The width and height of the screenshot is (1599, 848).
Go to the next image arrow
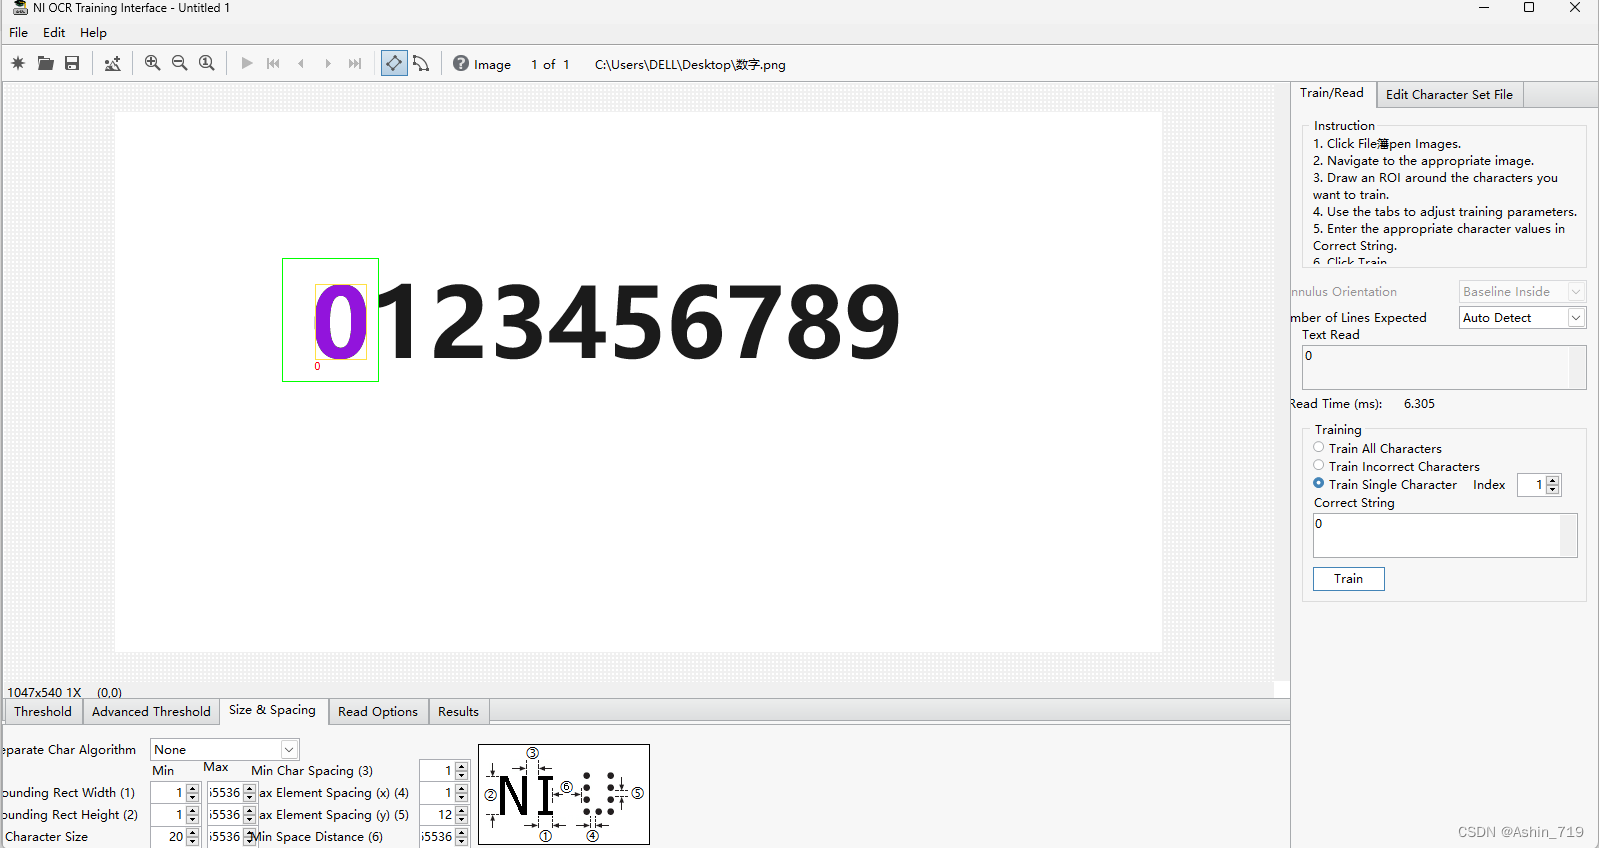pyautogui.click(x=328, y=63)
